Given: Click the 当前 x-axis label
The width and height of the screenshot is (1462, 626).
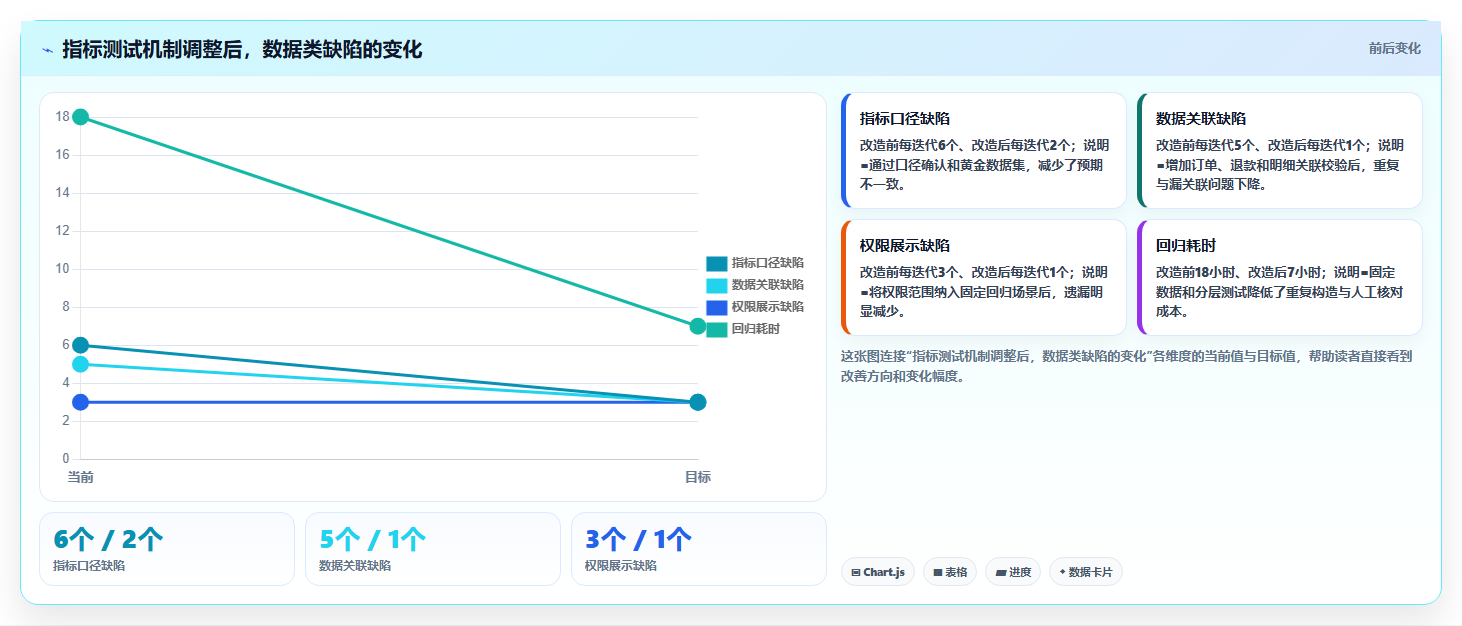Looking at the screenshot, I should [81, 477].
